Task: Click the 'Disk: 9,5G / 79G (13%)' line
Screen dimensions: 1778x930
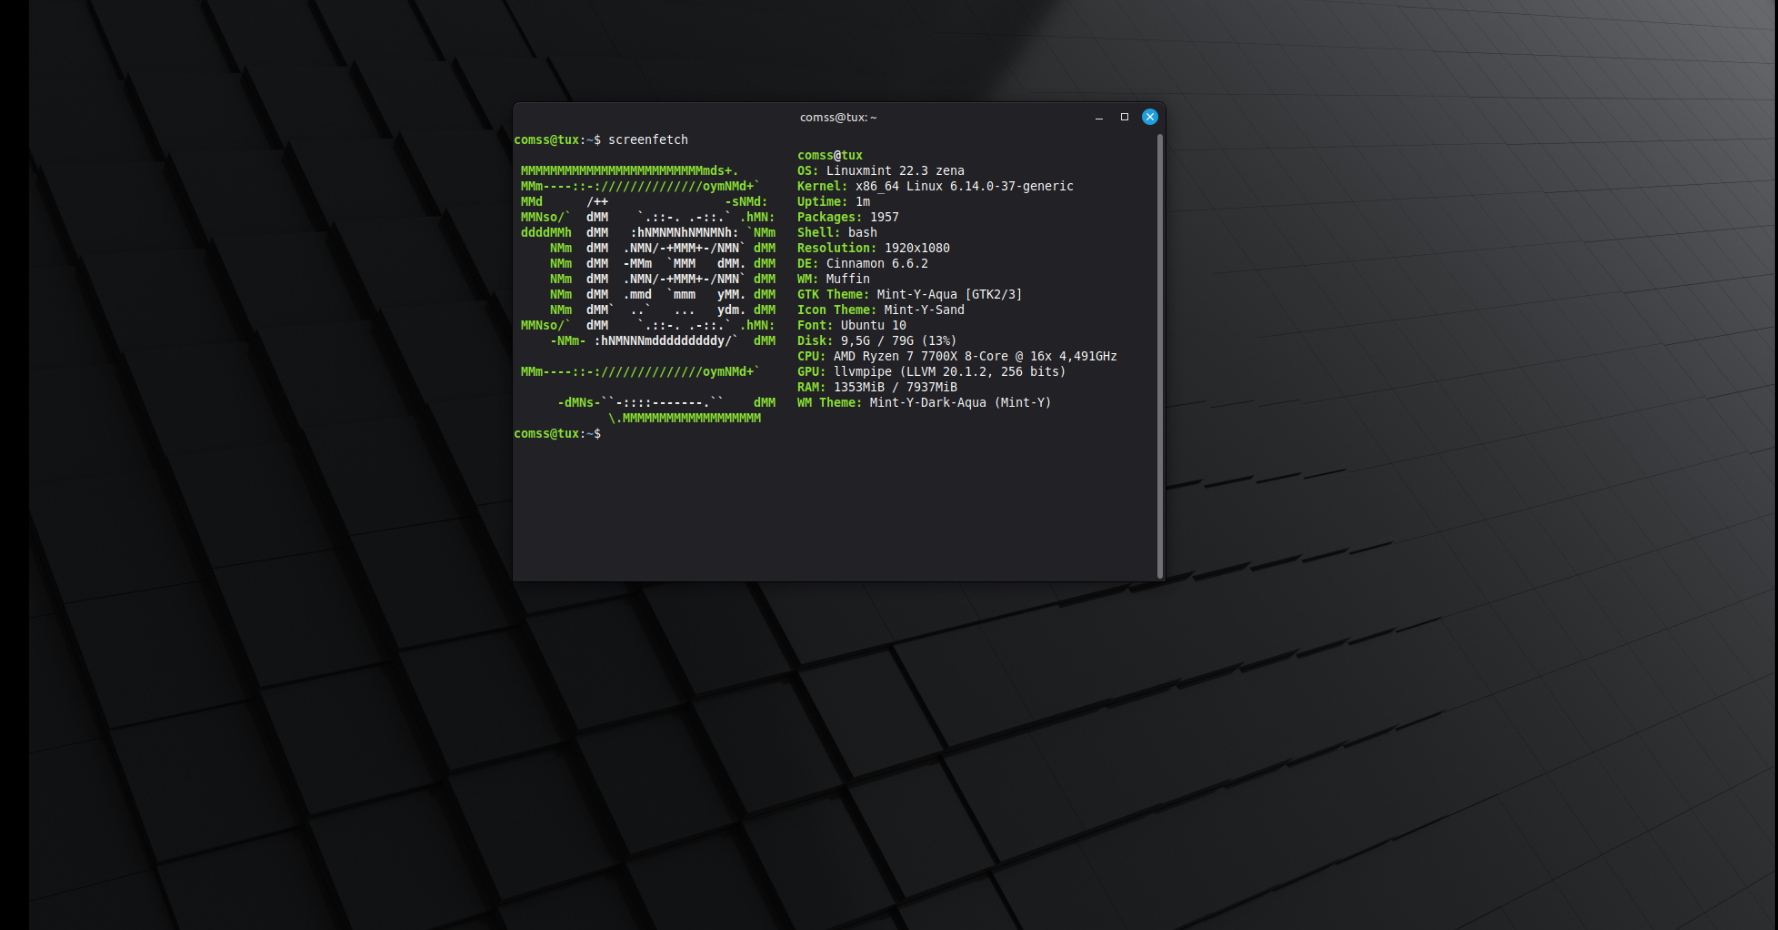Action: click(x=877, y=341)
